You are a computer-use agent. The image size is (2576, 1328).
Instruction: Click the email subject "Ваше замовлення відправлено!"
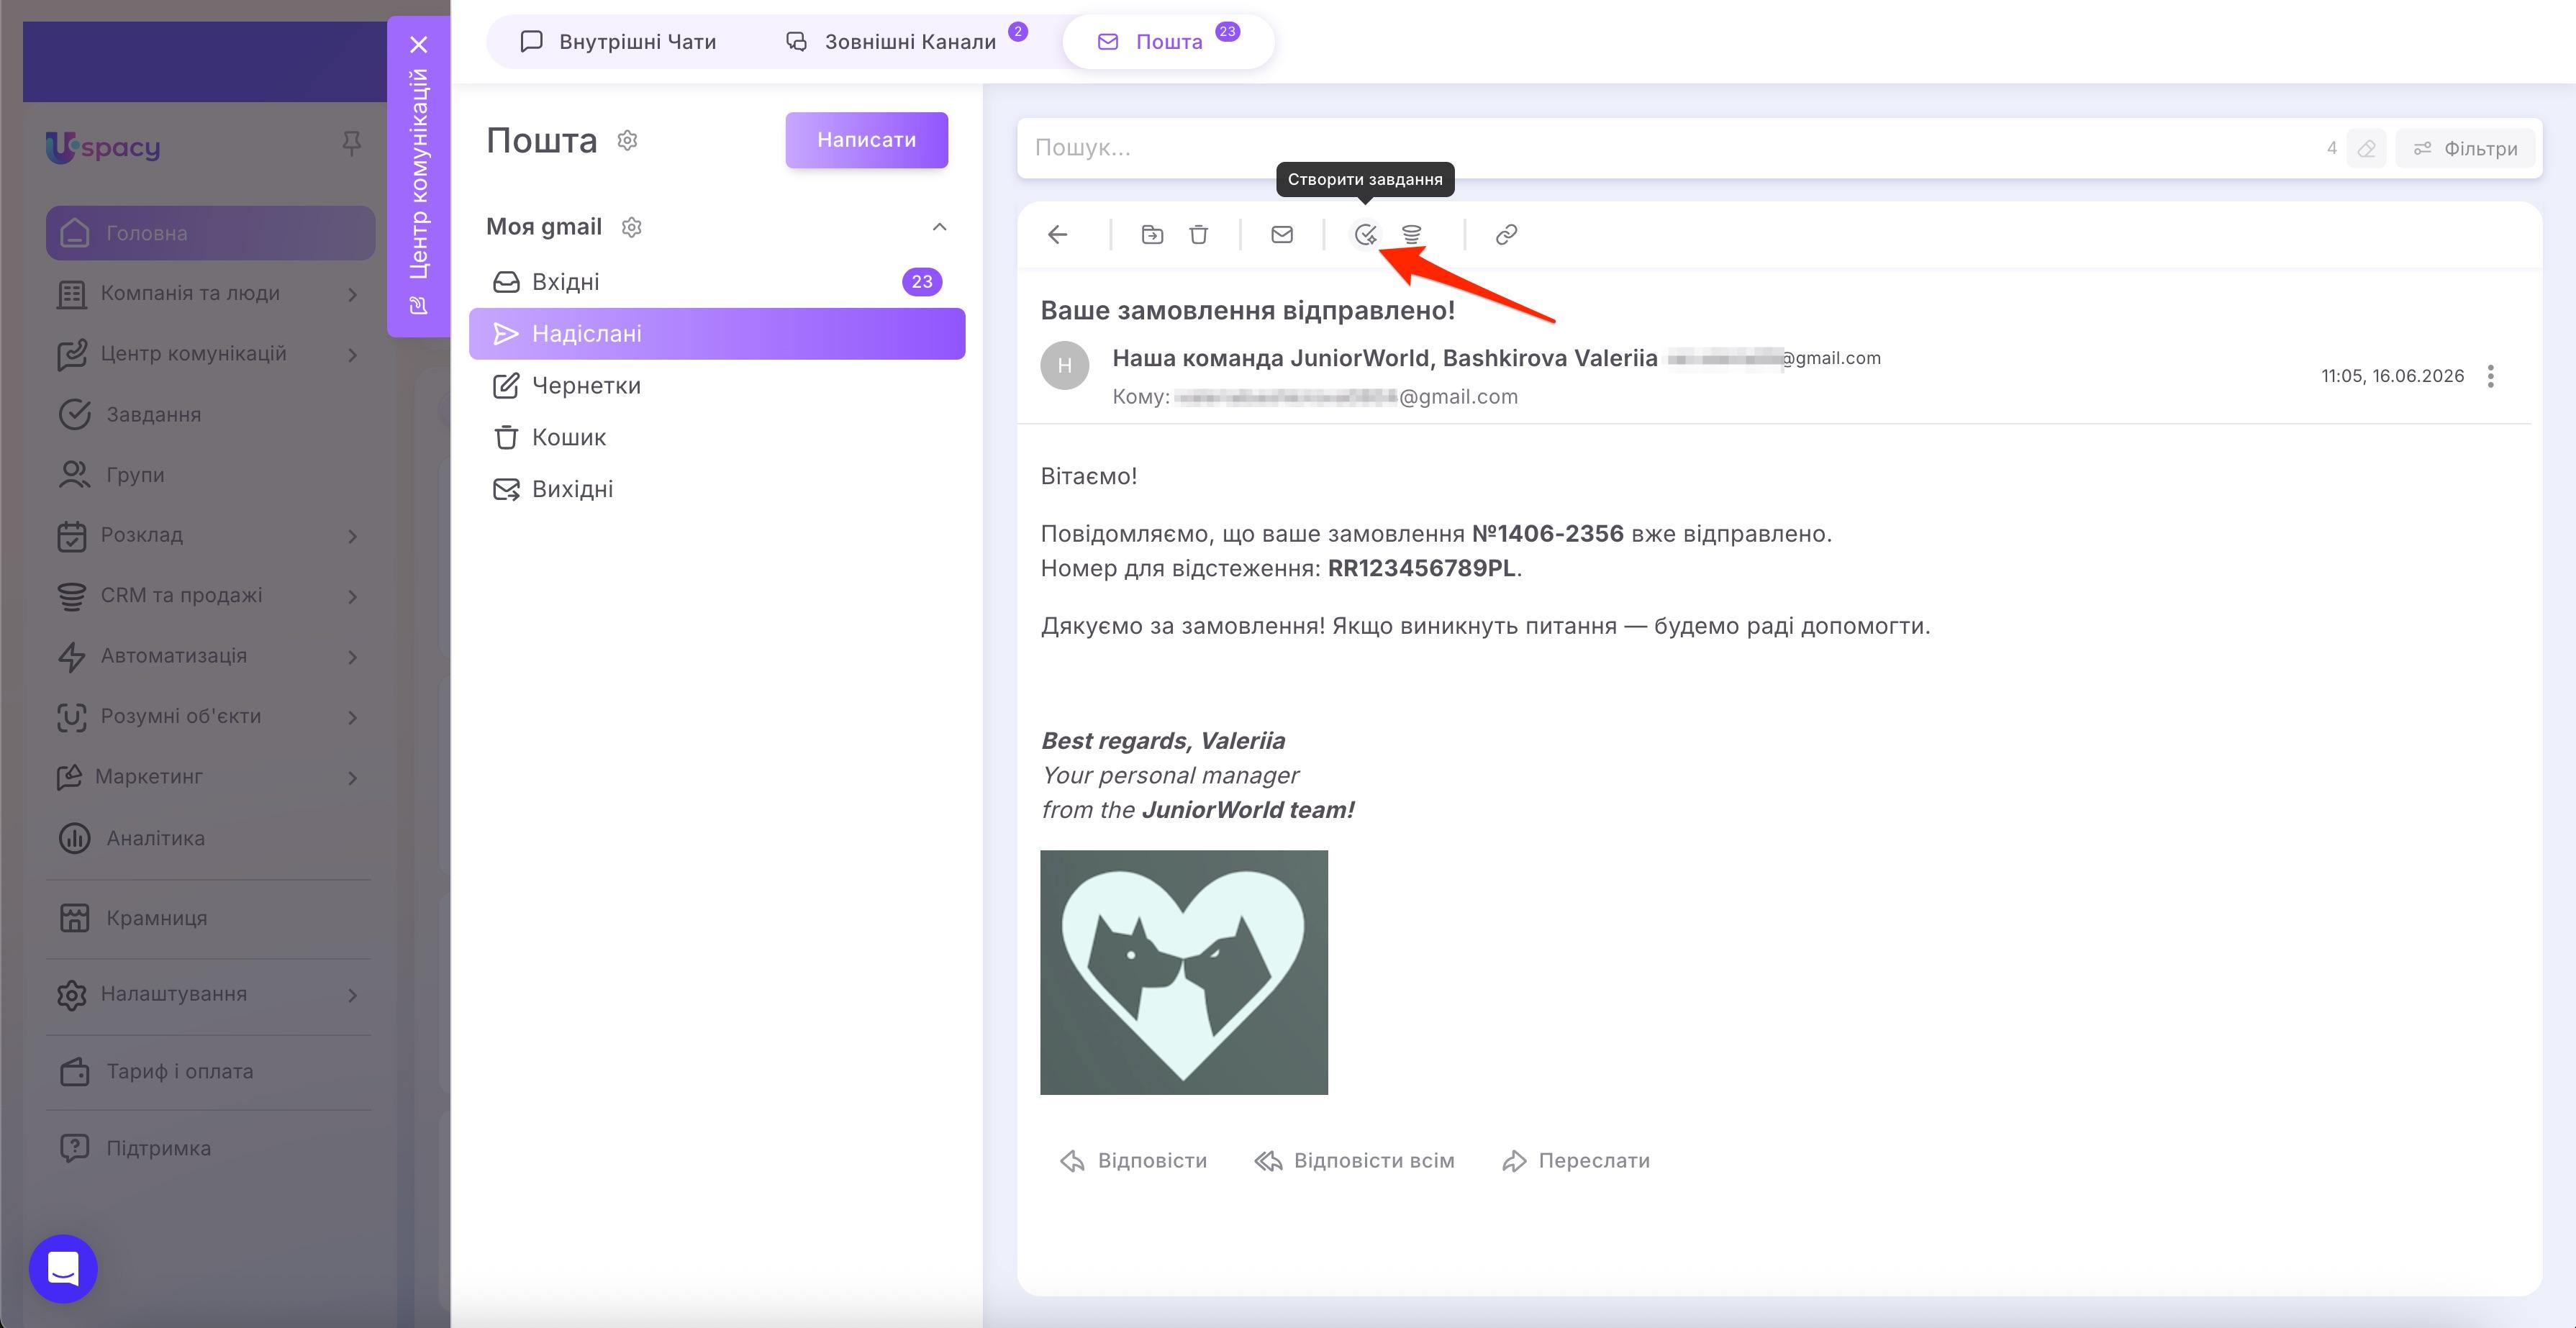[1248, 310]
